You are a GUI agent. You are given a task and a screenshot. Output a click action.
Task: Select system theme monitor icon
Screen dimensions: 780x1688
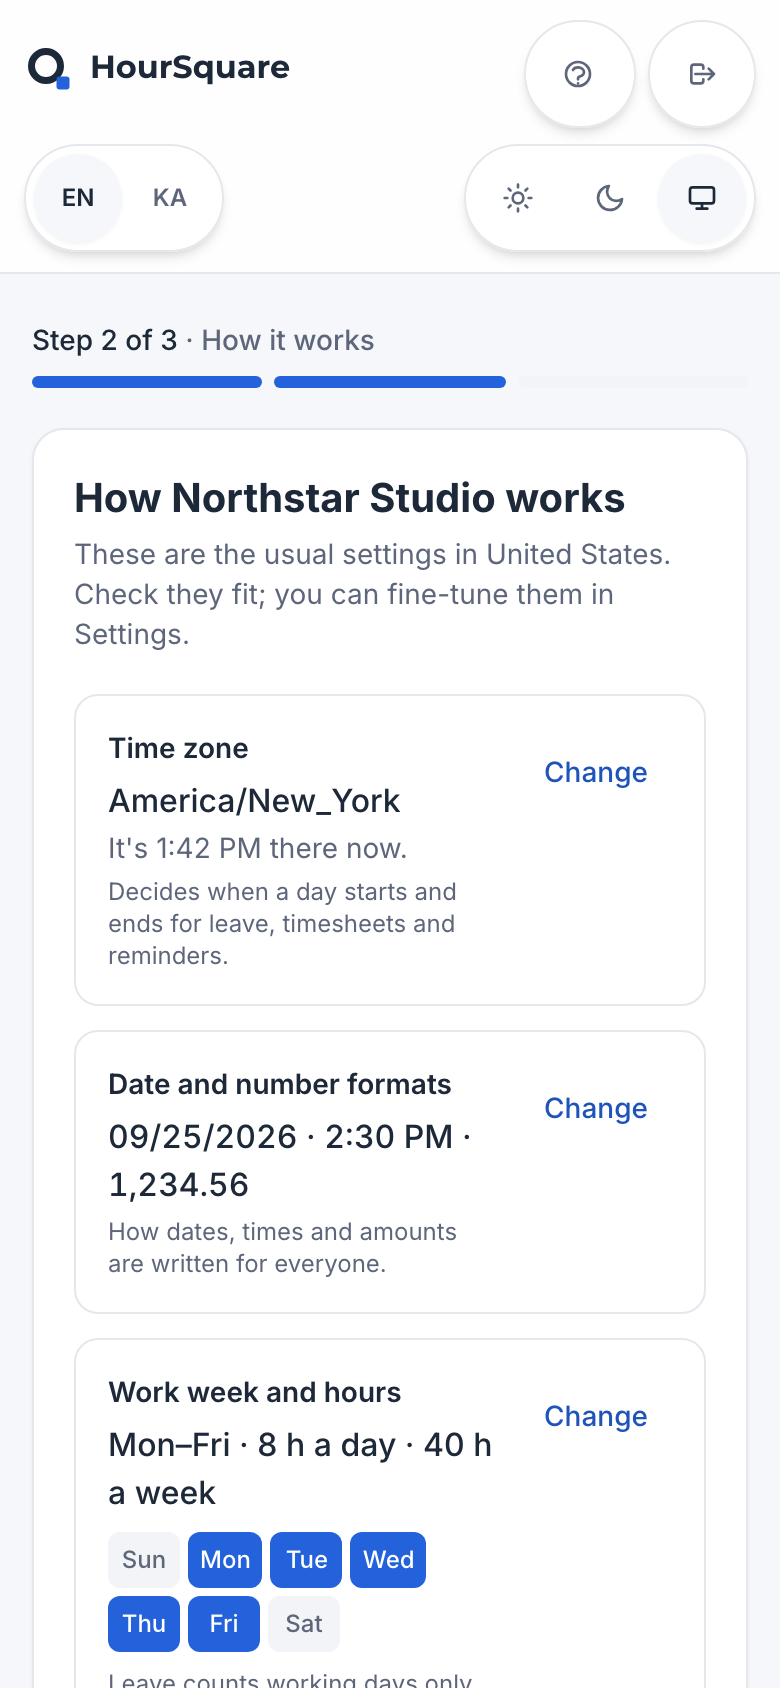(702, 198)
